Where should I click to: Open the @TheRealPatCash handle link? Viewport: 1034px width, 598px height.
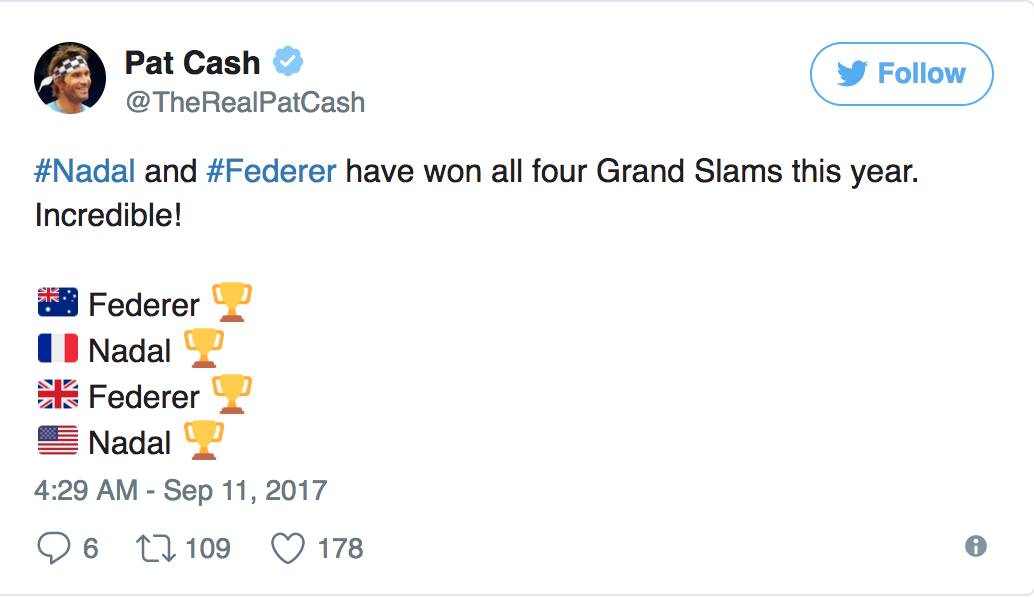coord(245,102)
